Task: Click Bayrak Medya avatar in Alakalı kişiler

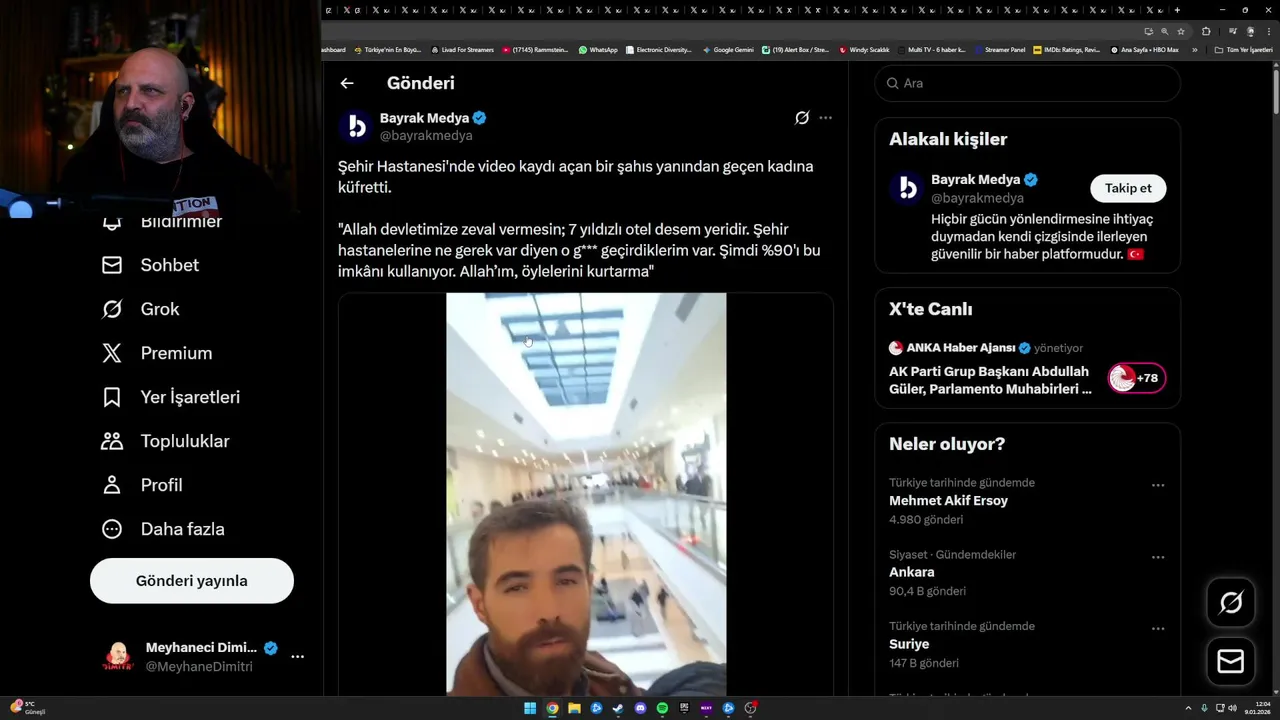Action: (907, 188)
